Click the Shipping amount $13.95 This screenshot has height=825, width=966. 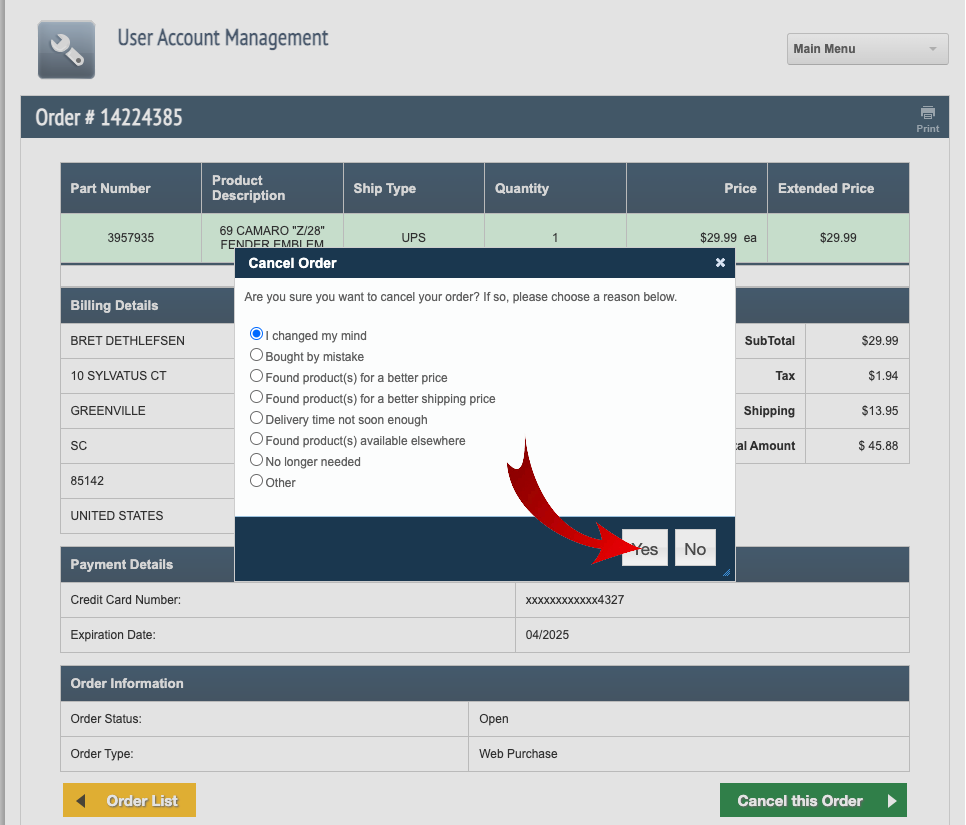pos(879,411)
